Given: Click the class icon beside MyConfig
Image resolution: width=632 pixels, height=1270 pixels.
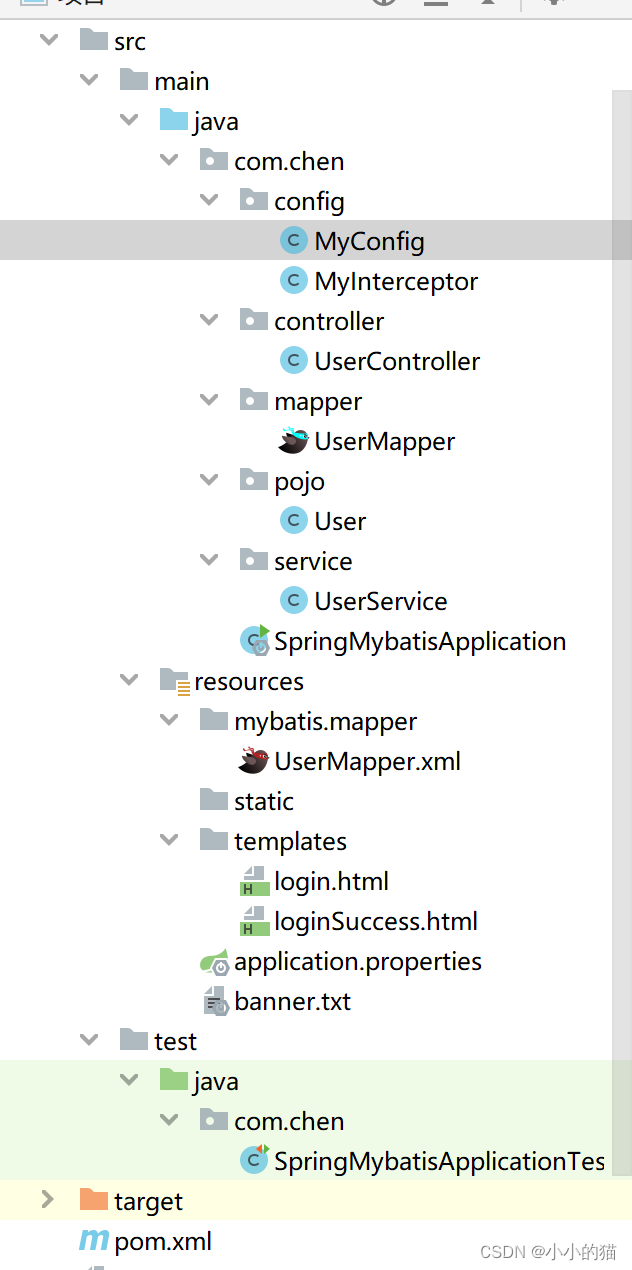Looking at the screenshot, I should pyautogui.click(x=294, y=240).
